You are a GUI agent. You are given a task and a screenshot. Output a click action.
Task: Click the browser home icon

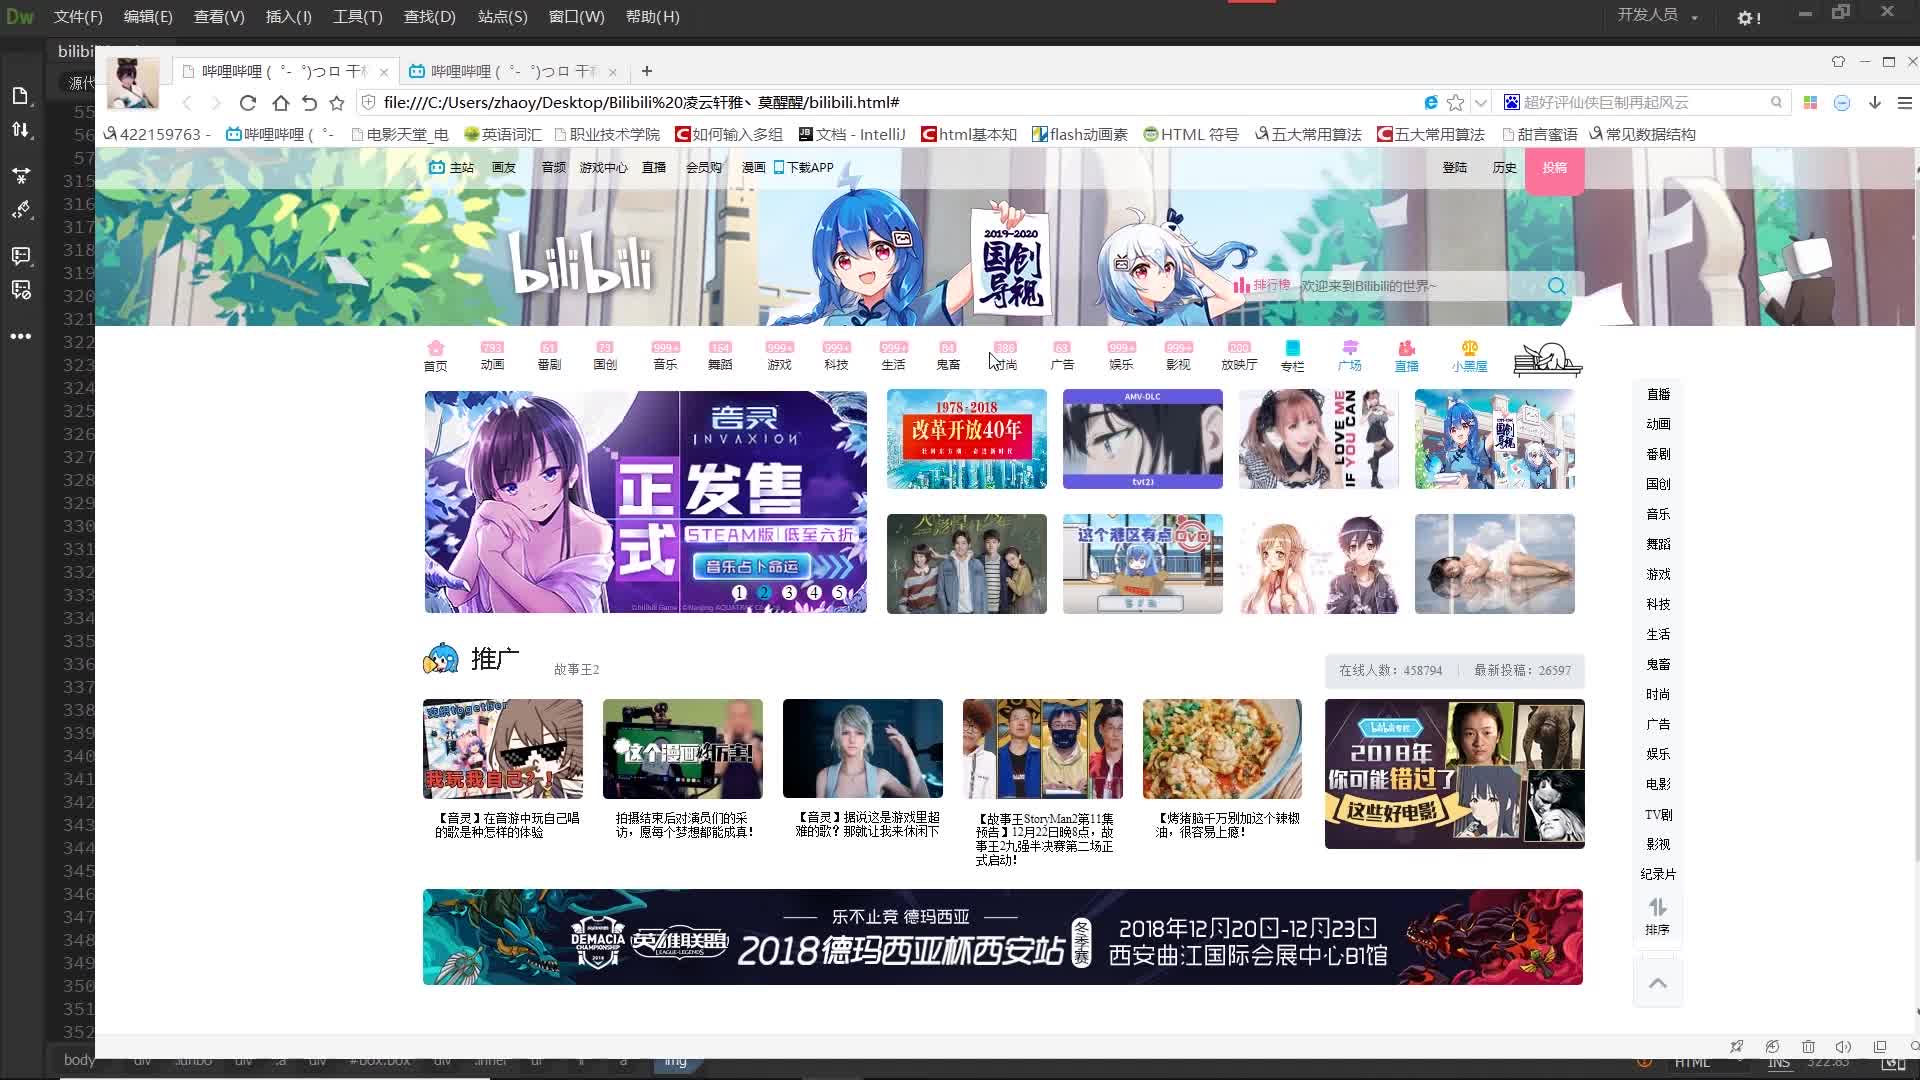(280, 103)
